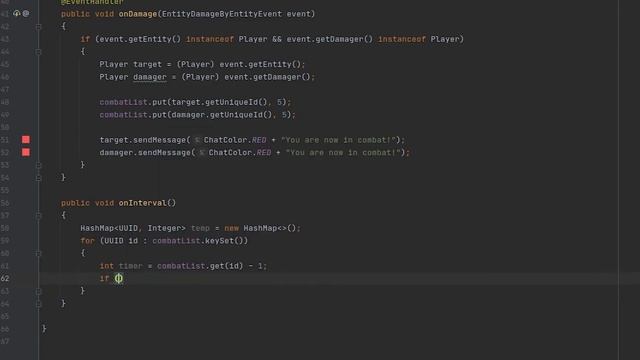The height and width of the screenshot is (360, 640).
Task: Click the timer variable on line 61
Action: [131, 266]
